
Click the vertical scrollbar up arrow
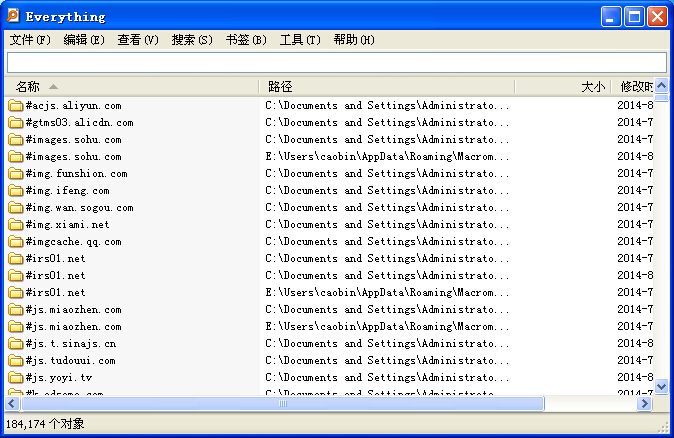click(x=662, y=86)
